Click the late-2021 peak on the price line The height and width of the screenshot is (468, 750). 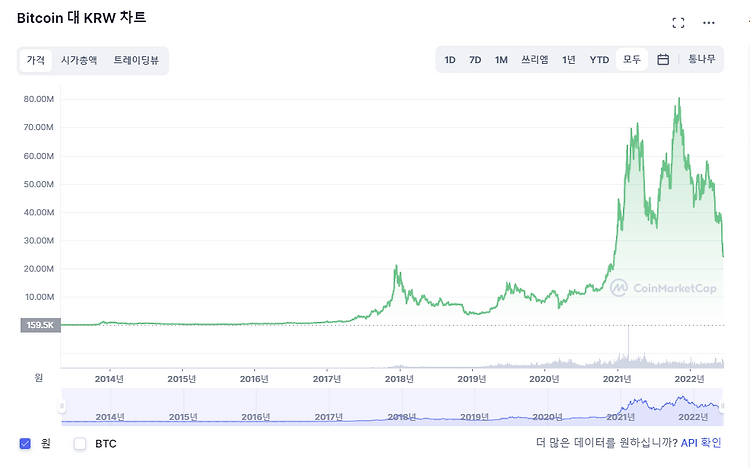click(679, 99)
